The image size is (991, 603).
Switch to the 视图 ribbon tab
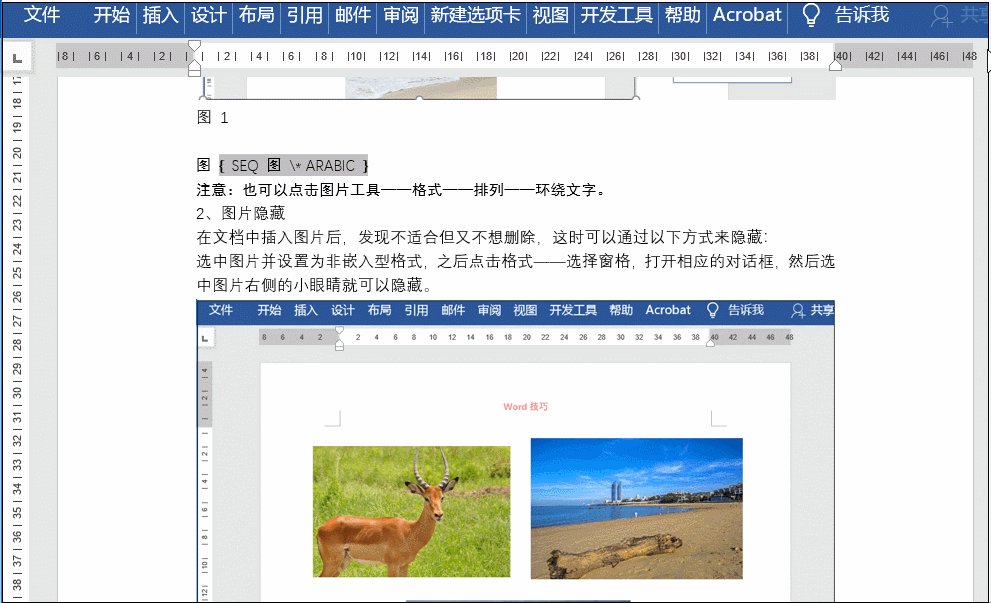pyautogui.click(x=549, y=15)
